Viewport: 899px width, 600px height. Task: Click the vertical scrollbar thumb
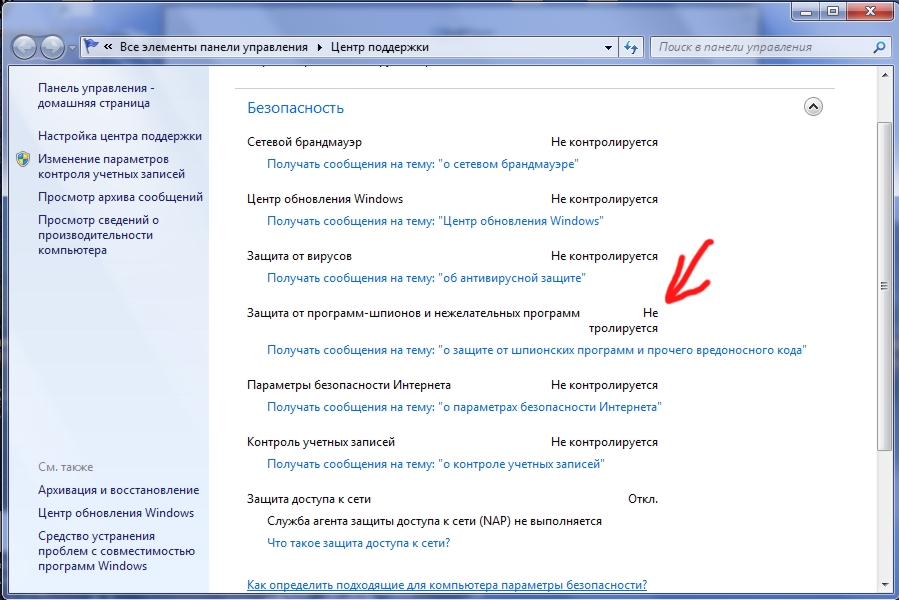click(884, 286)
